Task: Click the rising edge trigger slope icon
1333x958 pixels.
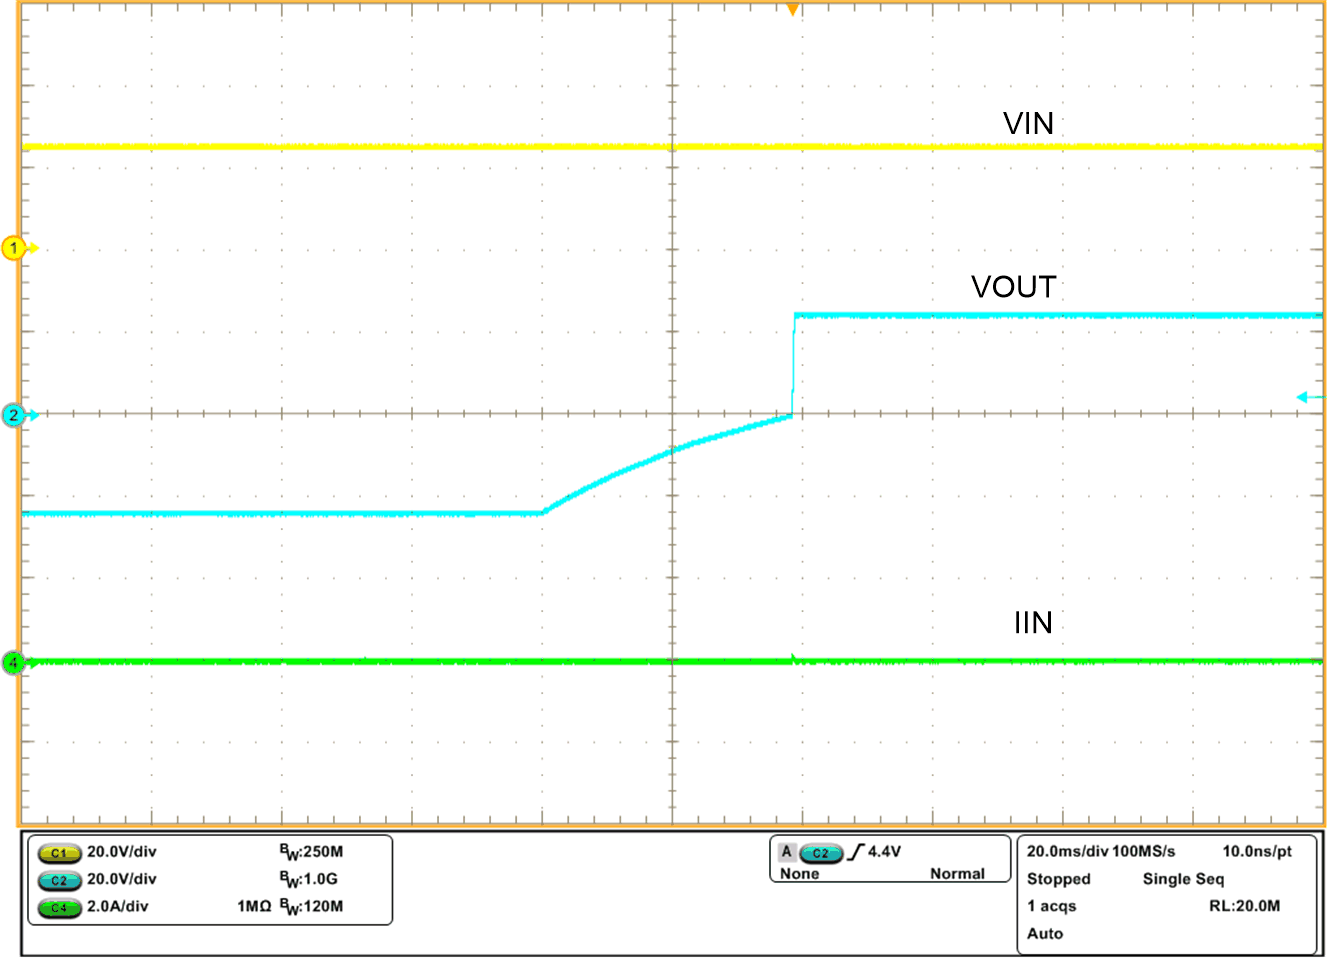Action: click(855, 852)
